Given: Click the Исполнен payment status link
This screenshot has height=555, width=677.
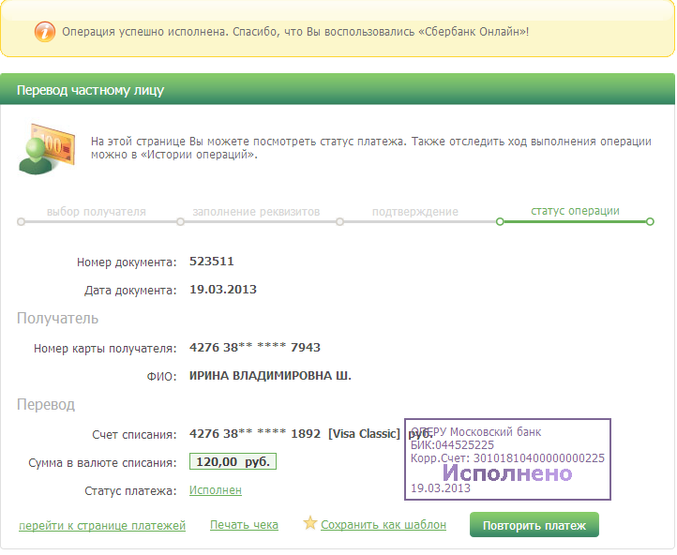Looking at the screenshot, I should click(x=215, y=490).
